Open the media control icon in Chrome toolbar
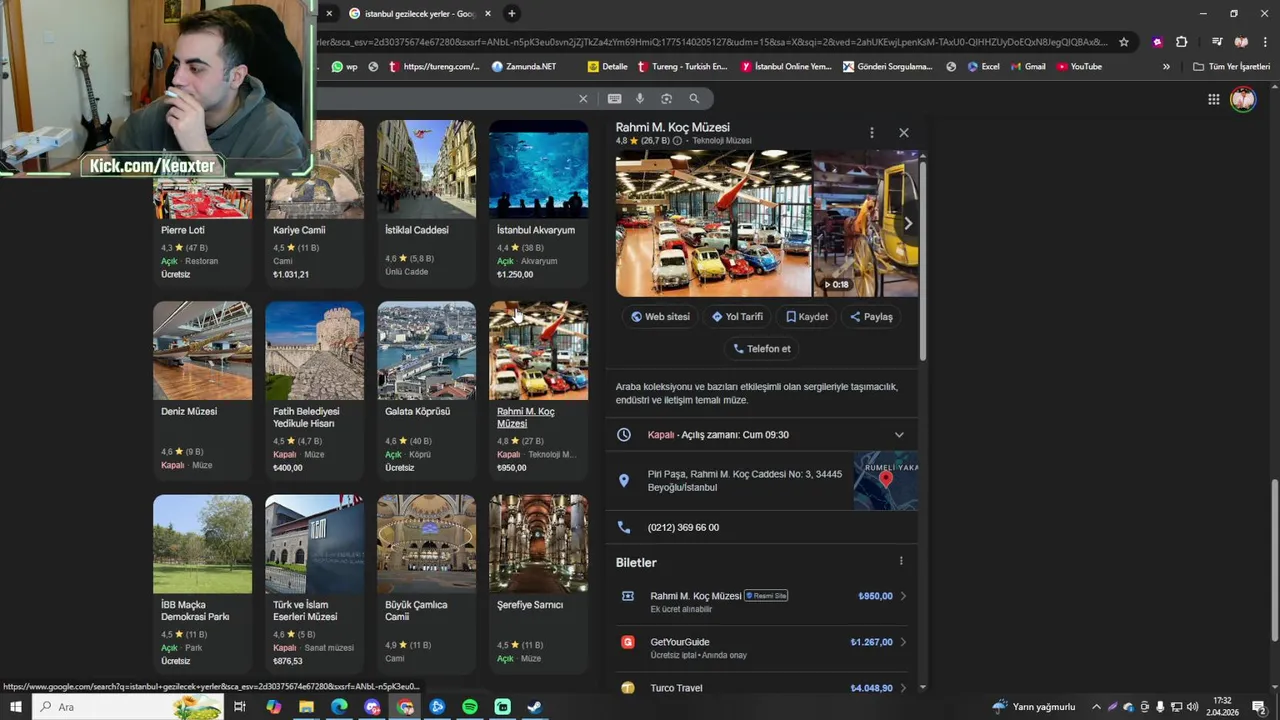 point(1217,42)
